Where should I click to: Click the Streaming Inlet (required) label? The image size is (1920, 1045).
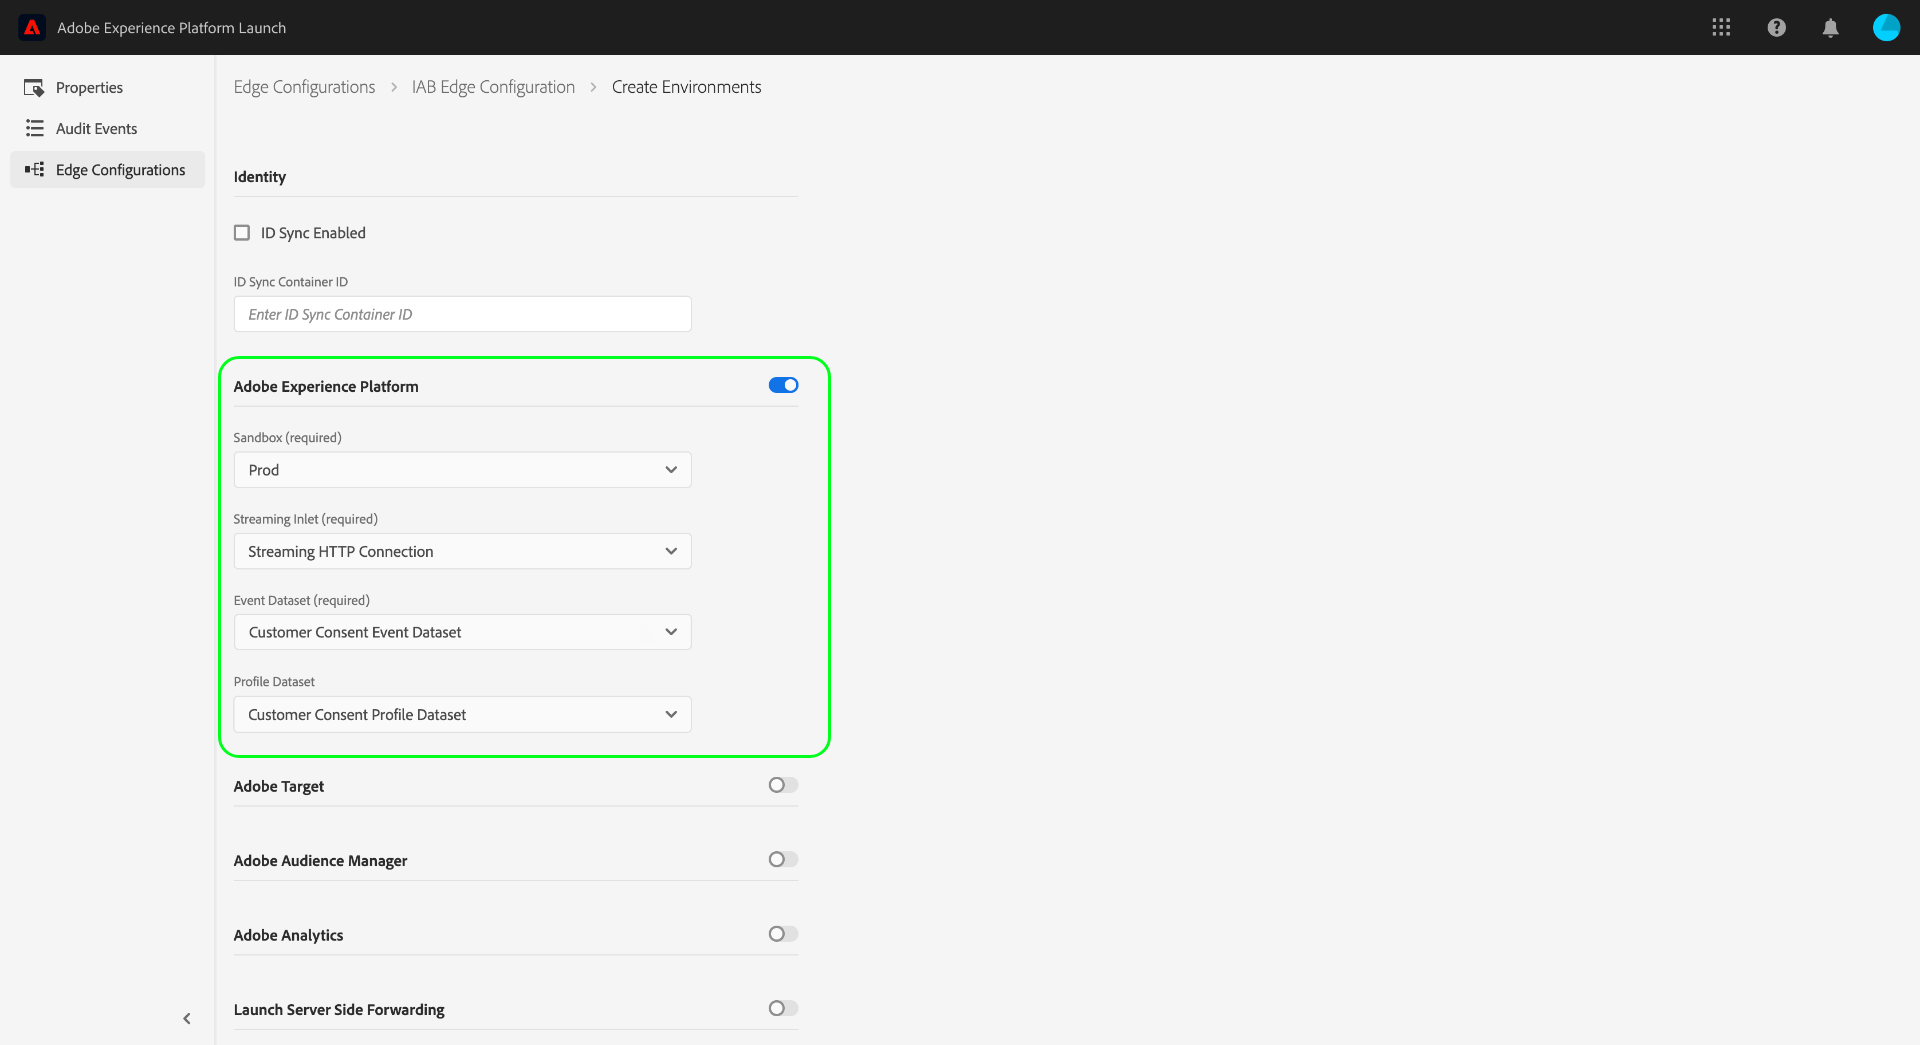pyautogui.click(x=305, y=519)
